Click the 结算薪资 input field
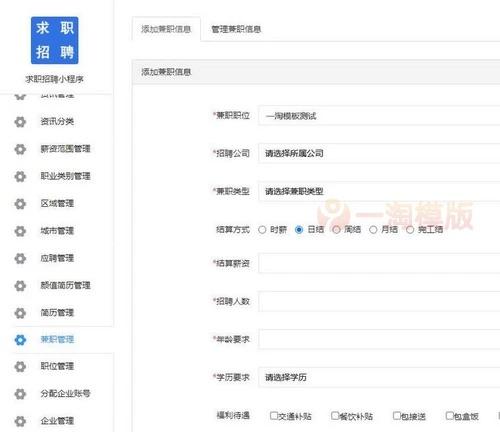This screenshot has width=500, height=432. tap(379, 263)
